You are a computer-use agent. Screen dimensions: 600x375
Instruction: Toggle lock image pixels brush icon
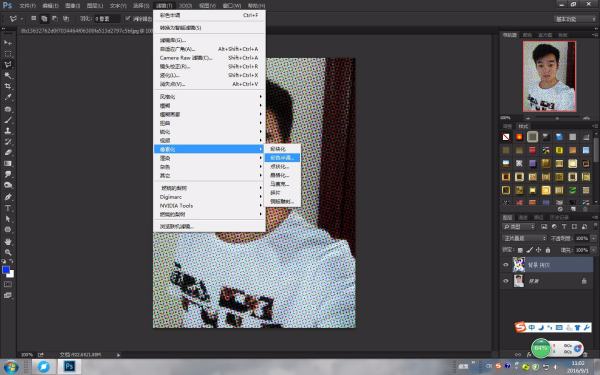click(529, 250)
